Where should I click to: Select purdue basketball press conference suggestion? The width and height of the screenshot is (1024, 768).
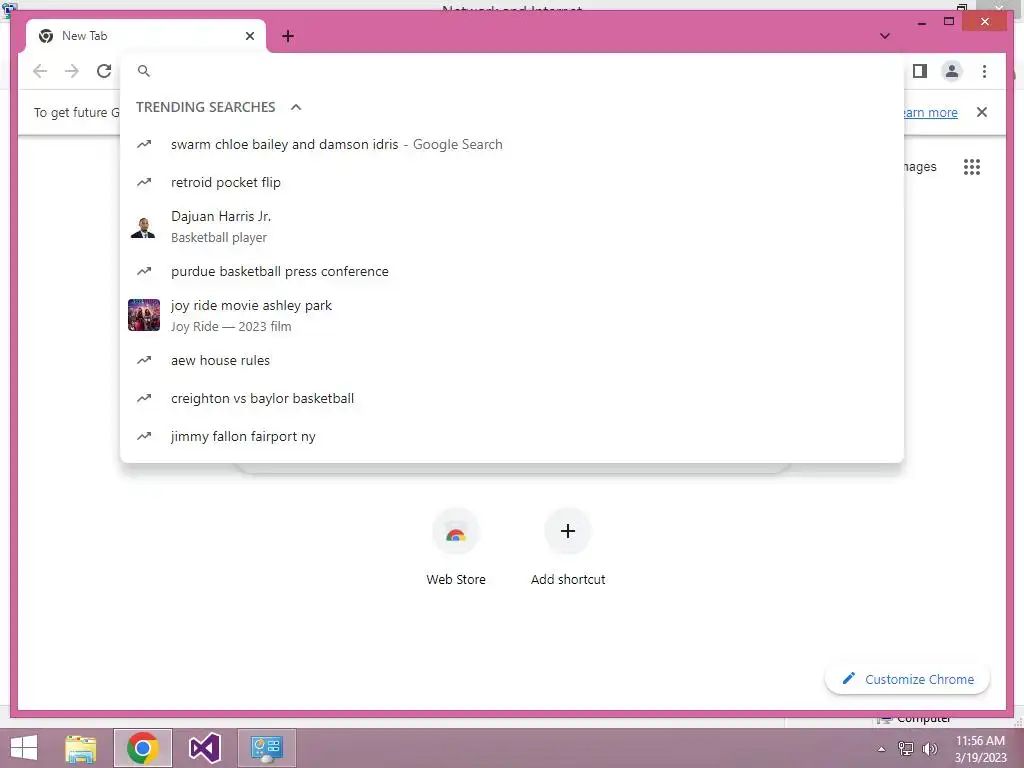point(512,271)
